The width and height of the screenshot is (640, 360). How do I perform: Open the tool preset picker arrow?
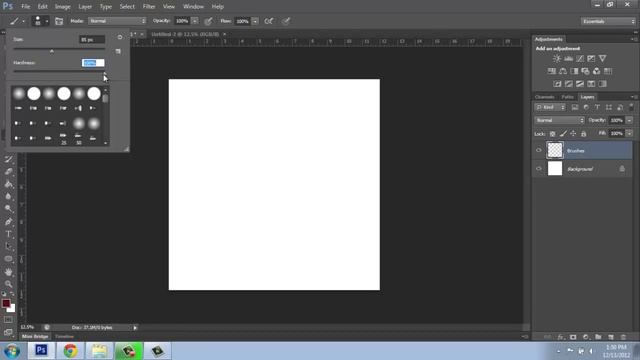[x=23, y=21]
